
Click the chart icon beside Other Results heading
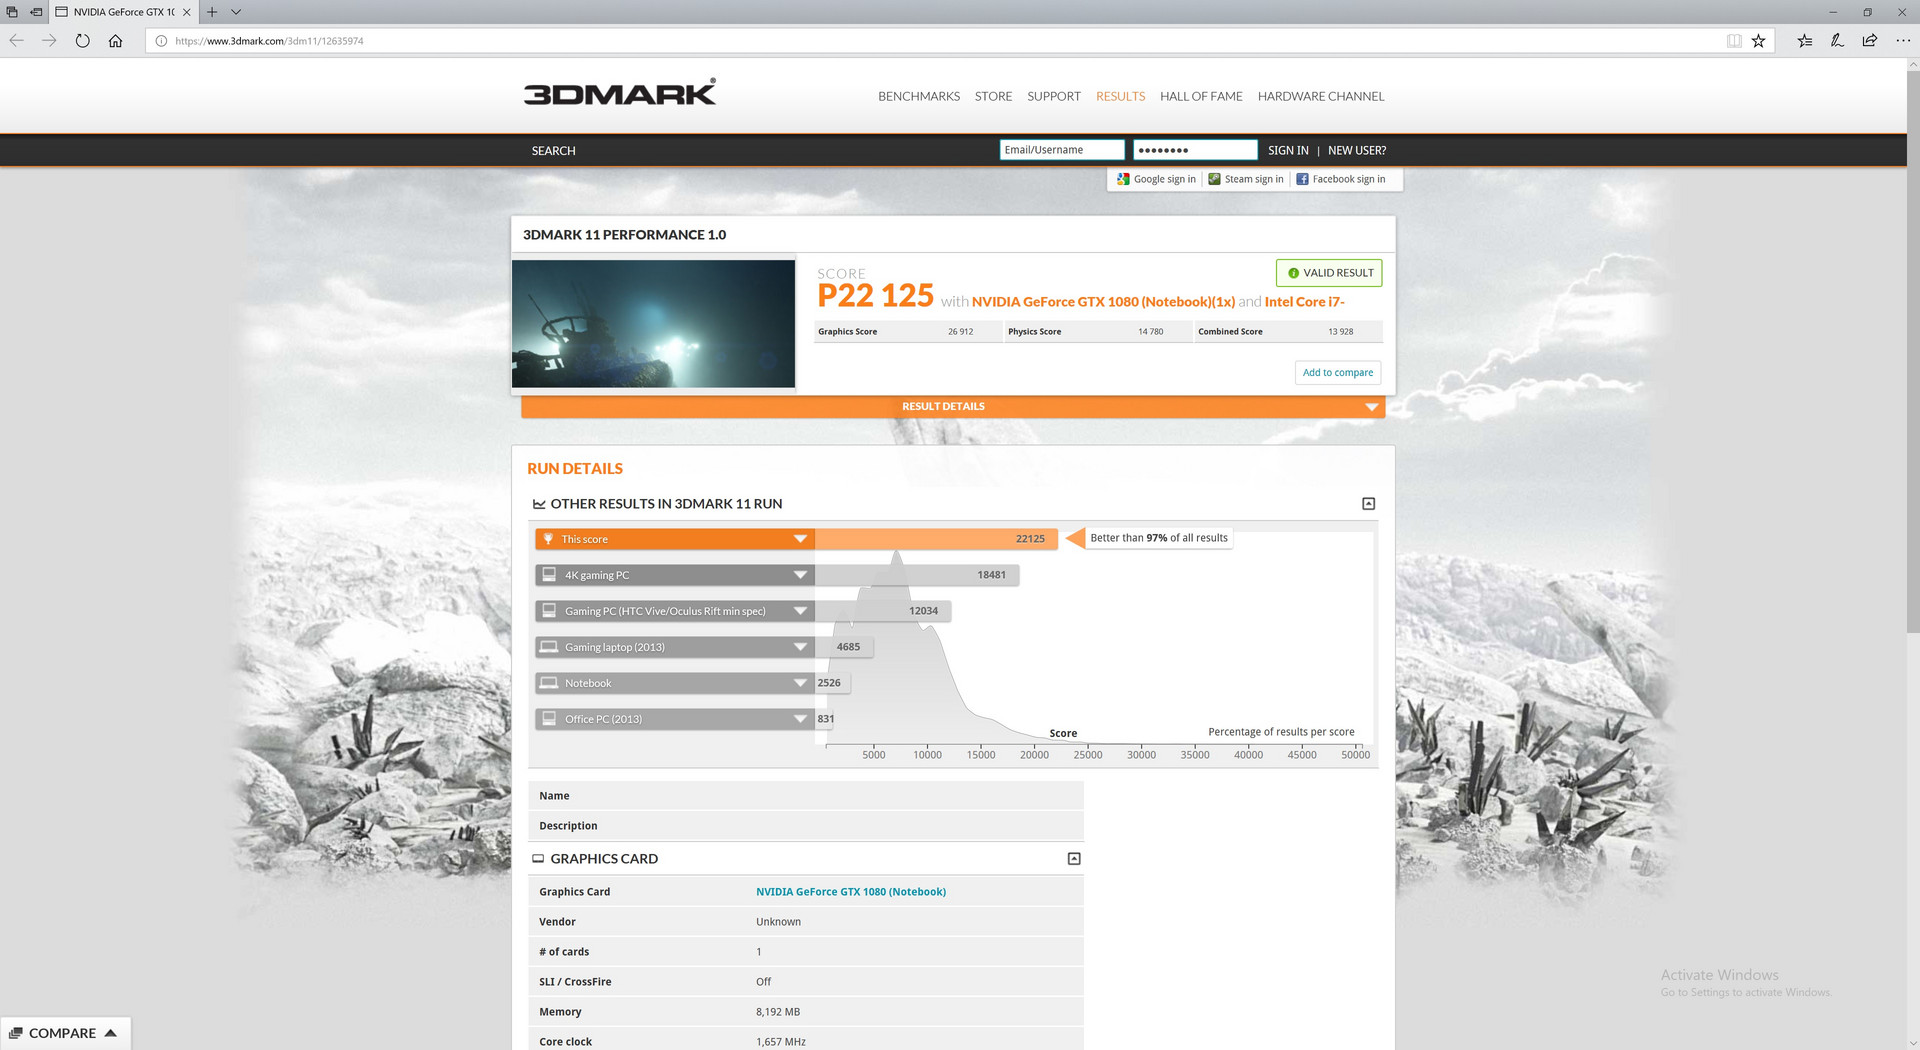click(x=539, y=504)
